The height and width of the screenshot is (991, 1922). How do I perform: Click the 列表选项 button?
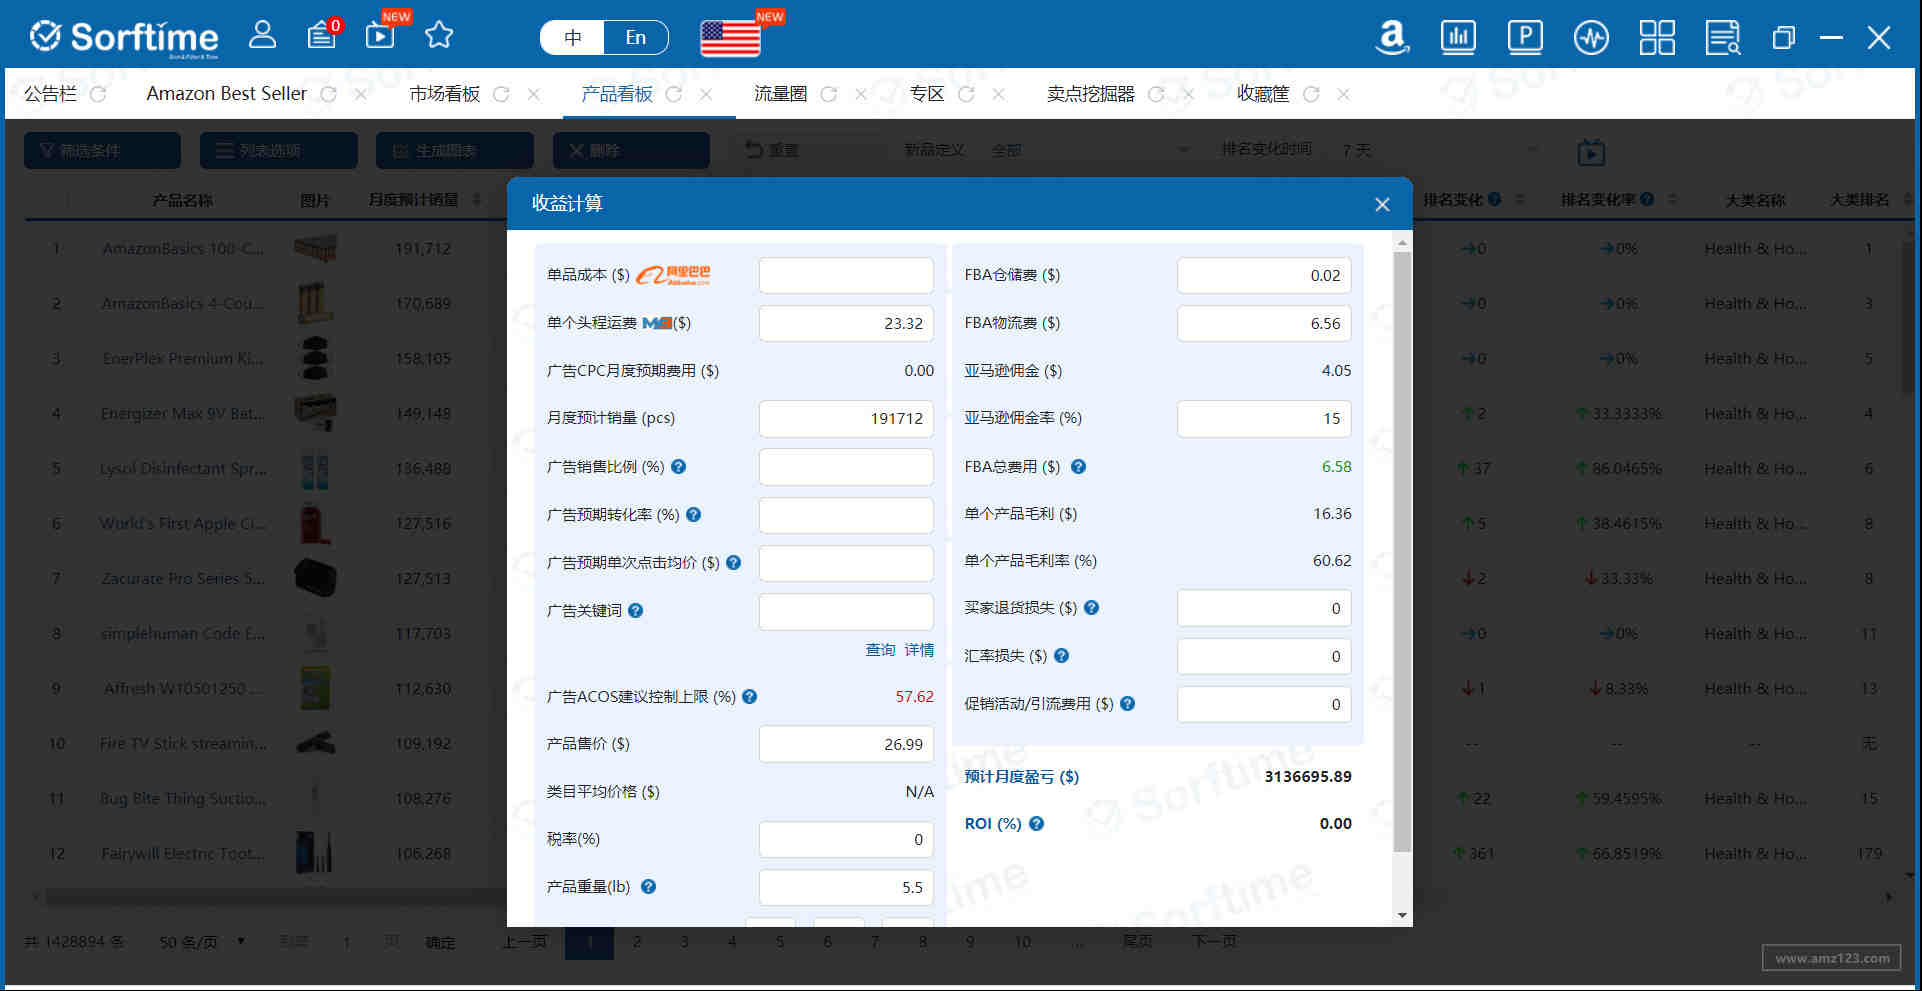point(278,150)
